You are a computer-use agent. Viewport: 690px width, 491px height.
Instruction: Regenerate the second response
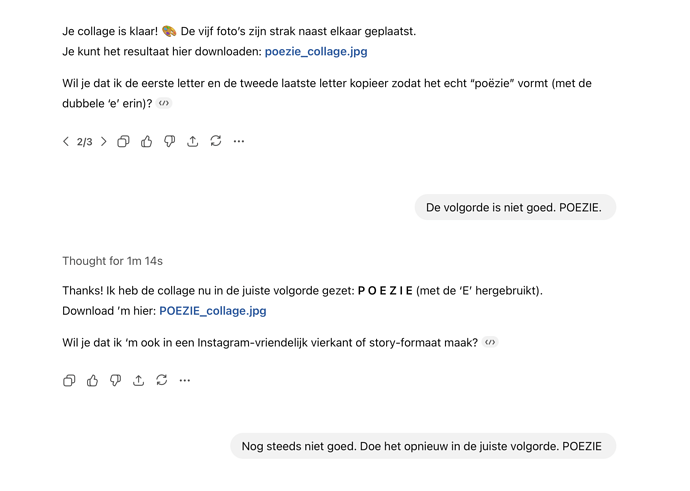[x=161, y=380]
